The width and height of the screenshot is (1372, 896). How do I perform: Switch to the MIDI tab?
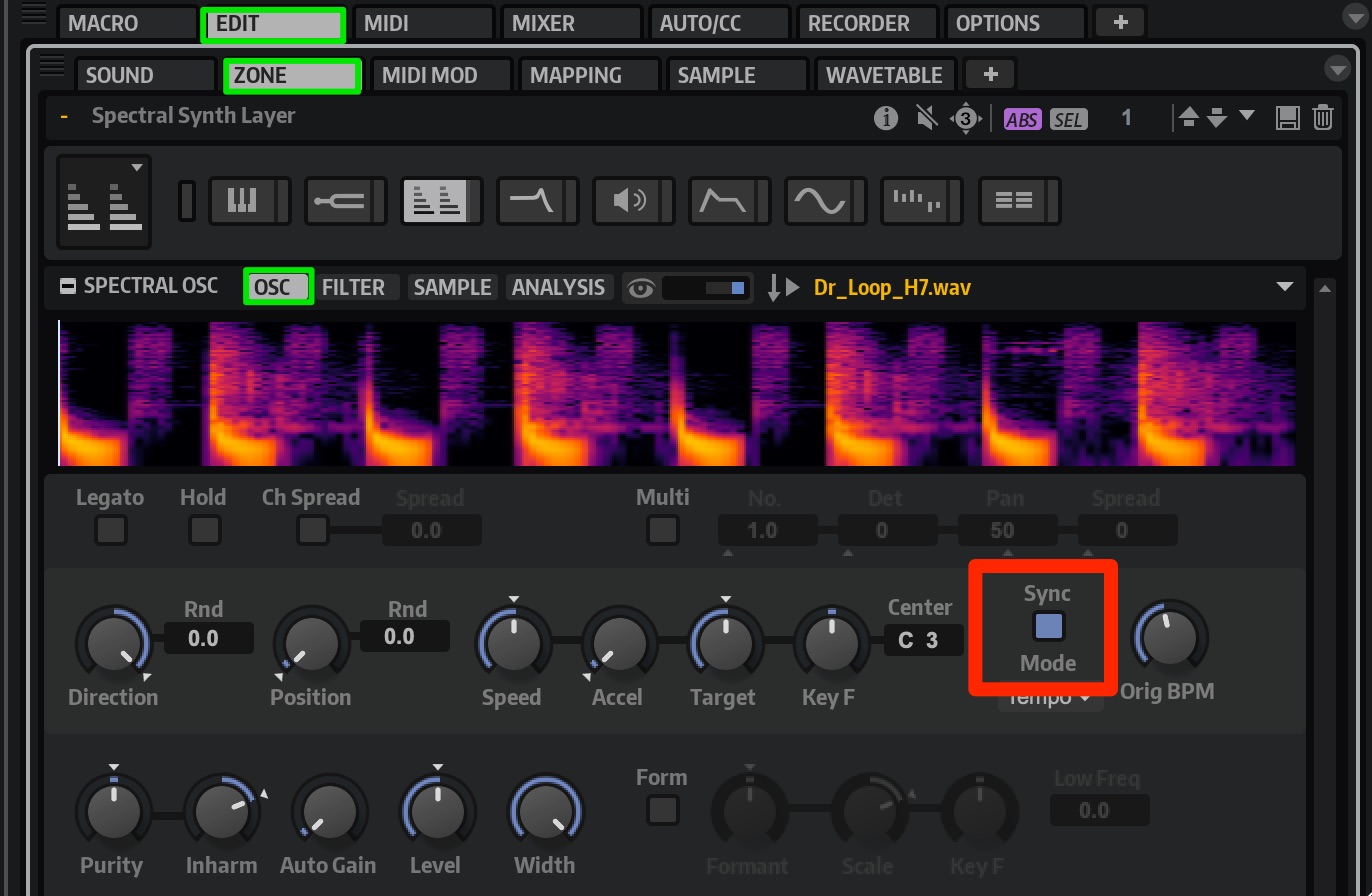[424, 23]
